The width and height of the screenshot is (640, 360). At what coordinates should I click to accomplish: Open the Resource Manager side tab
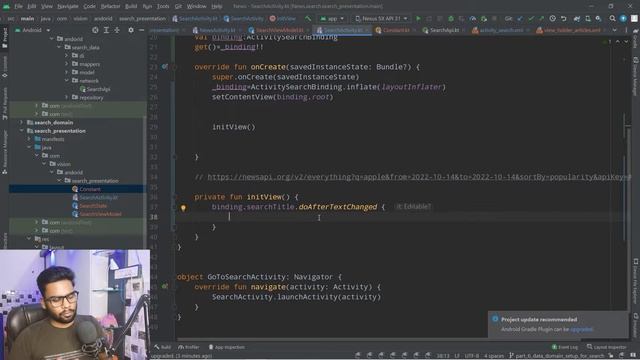[4, 152]
